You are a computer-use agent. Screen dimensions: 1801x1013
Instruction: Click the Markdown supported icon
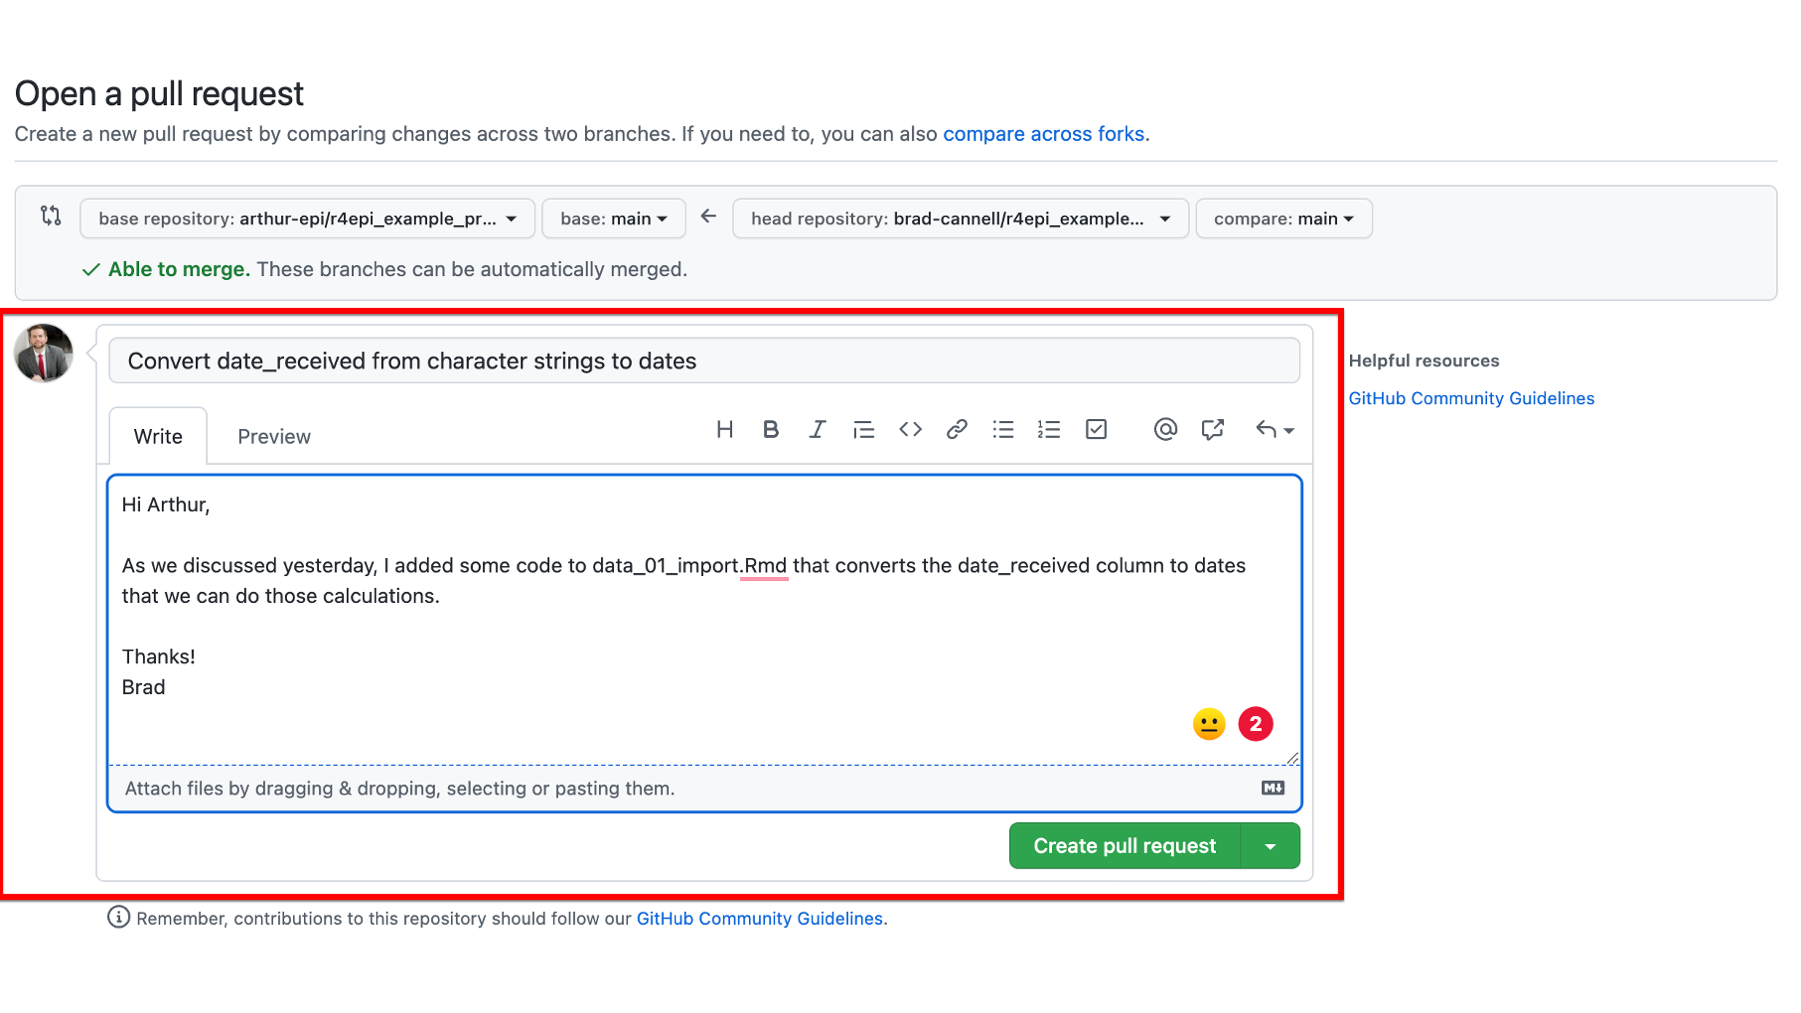pos(1272,788)
